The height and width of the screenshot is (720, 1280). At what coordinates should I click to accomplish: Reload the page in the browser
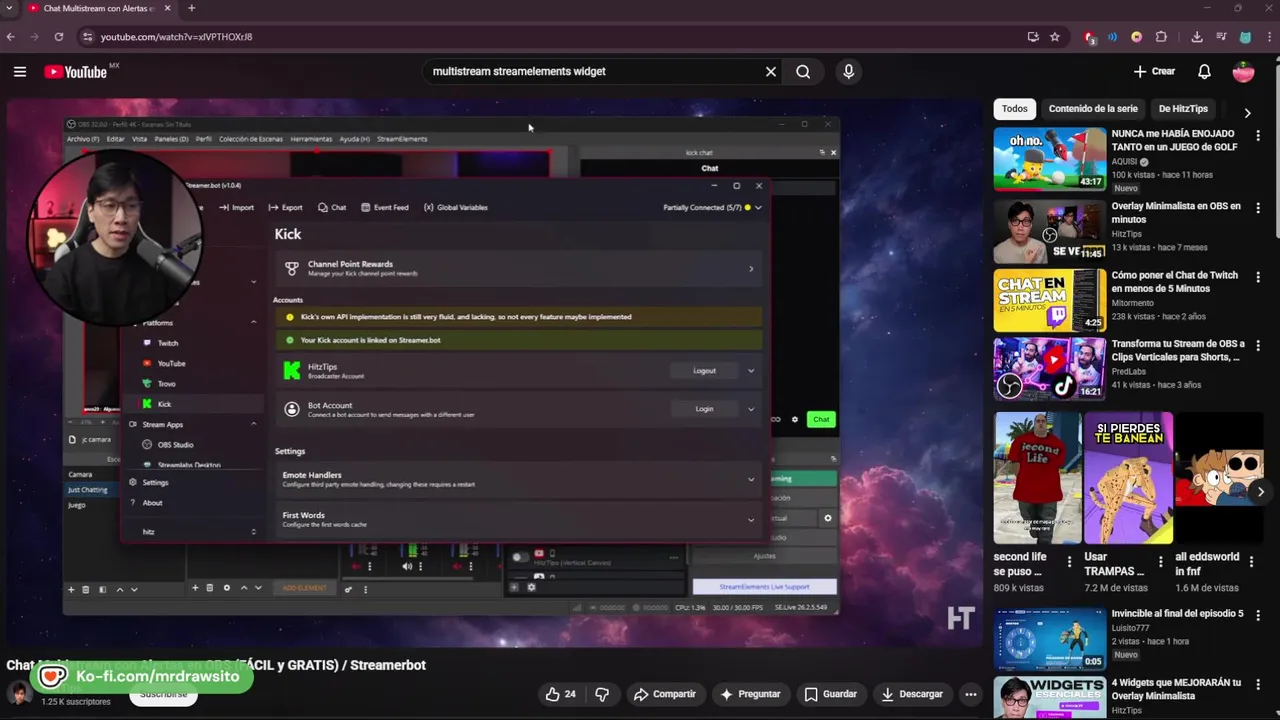(x=59, y=37)
